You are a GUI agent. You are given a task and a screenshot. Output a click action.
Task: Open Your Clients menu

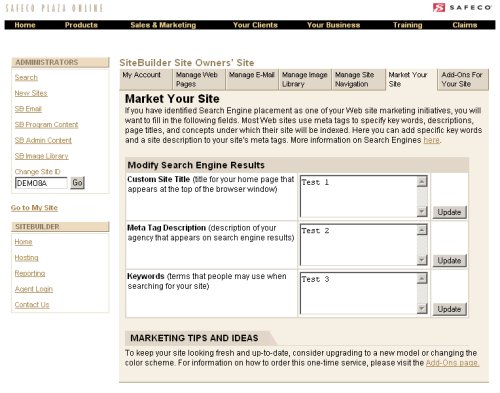(x=255, y=25)
